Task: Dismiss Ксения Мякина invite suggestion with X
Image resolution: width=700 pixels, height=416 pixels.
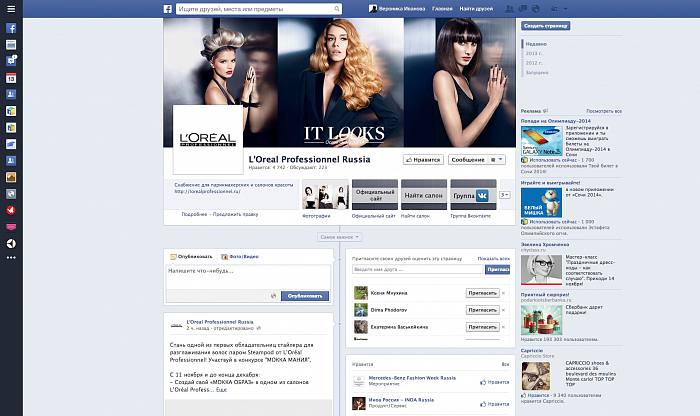Action: 504,293
